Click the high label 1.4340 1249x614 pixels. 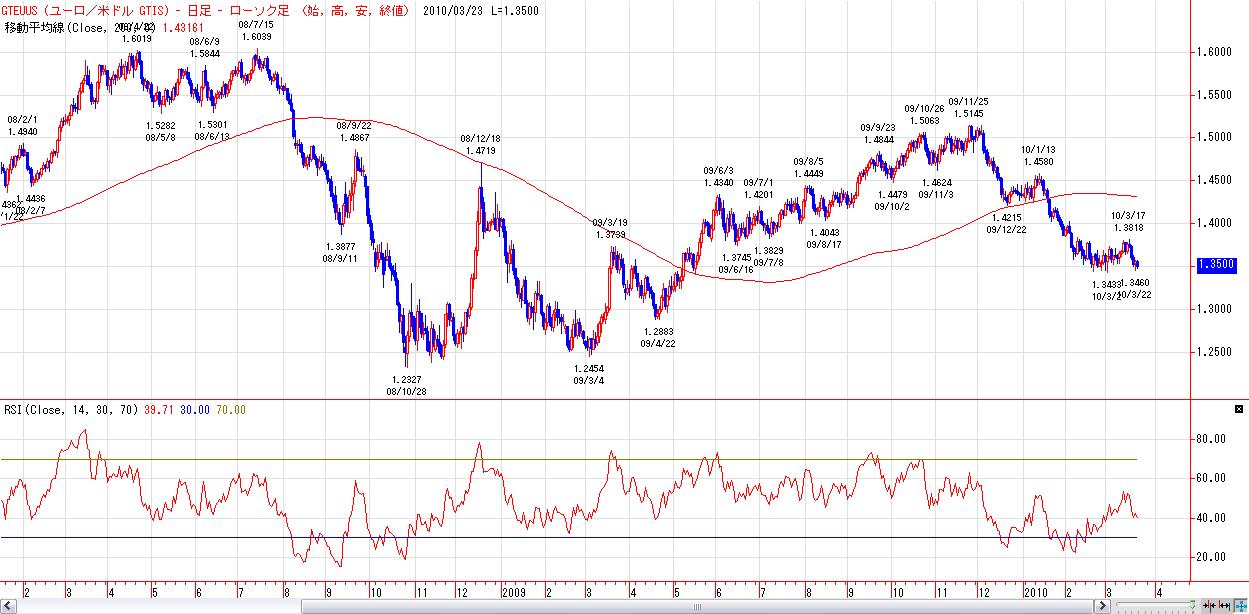[x=718, y=183]
